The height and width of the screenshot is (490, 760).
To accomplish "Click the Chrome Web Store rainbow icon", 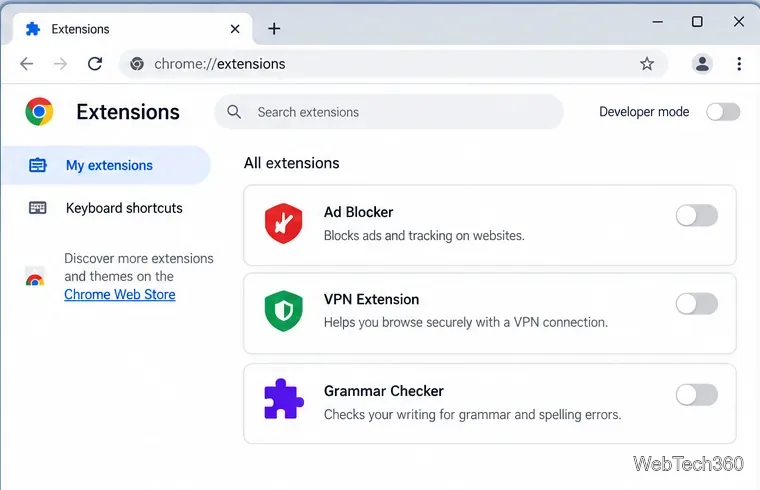I will (35, 276).
